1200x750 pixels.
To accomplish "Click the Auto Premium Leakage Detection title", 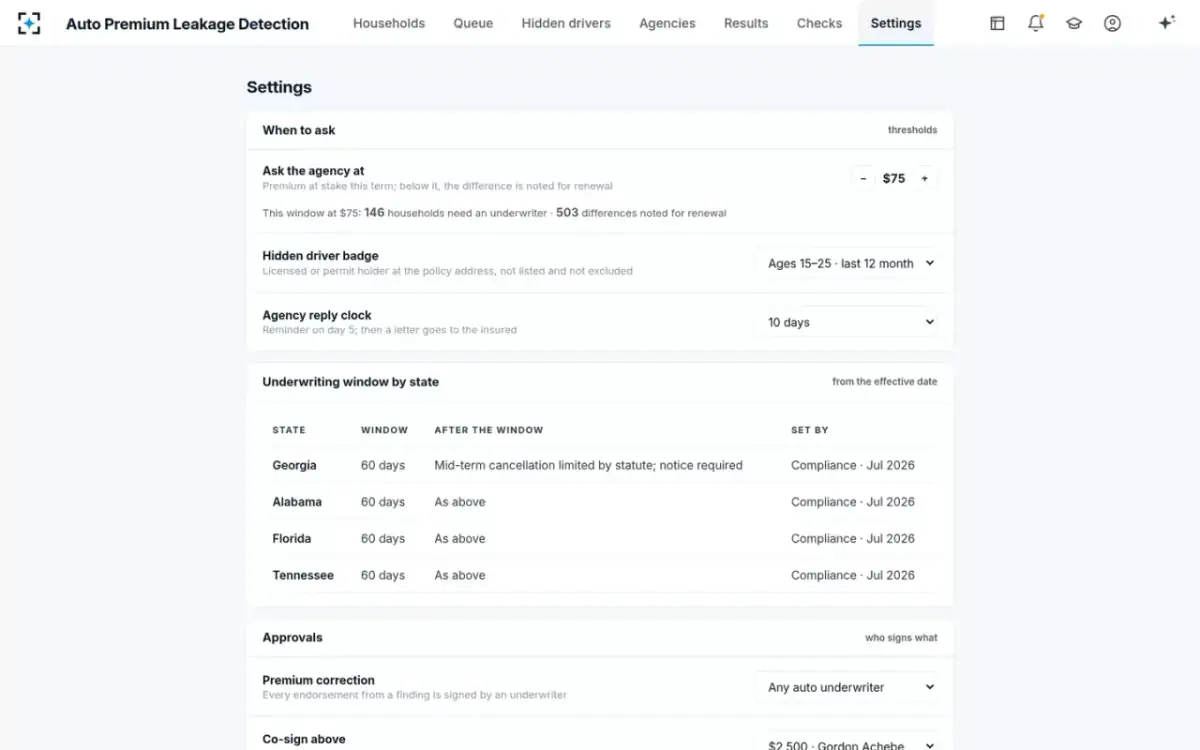I will point(187,24).
